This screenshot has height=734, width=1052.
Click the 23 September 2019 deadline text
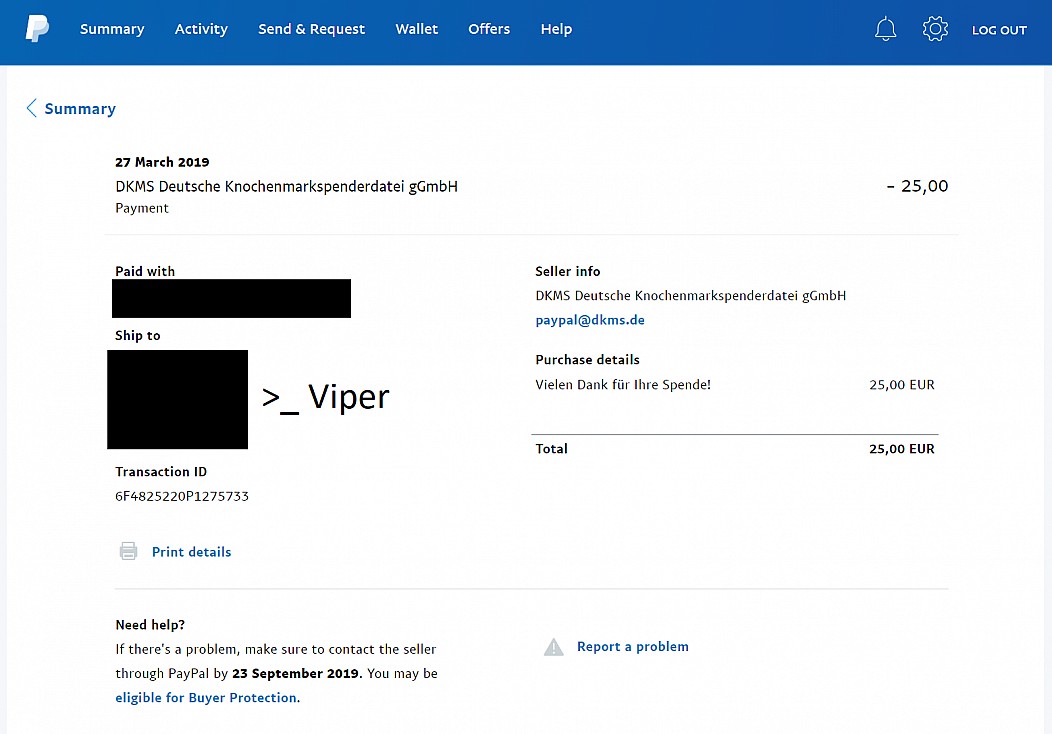click(295, 673)
